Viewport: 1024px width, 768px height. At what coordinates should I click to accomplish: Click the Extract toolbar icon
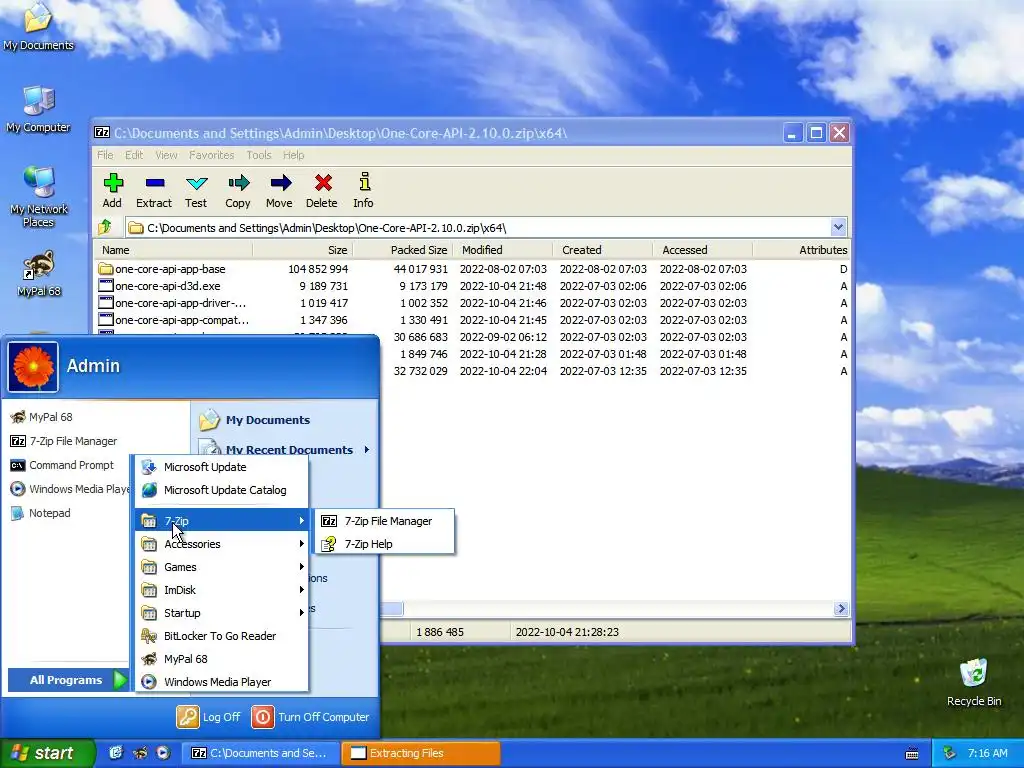point(154,191)
